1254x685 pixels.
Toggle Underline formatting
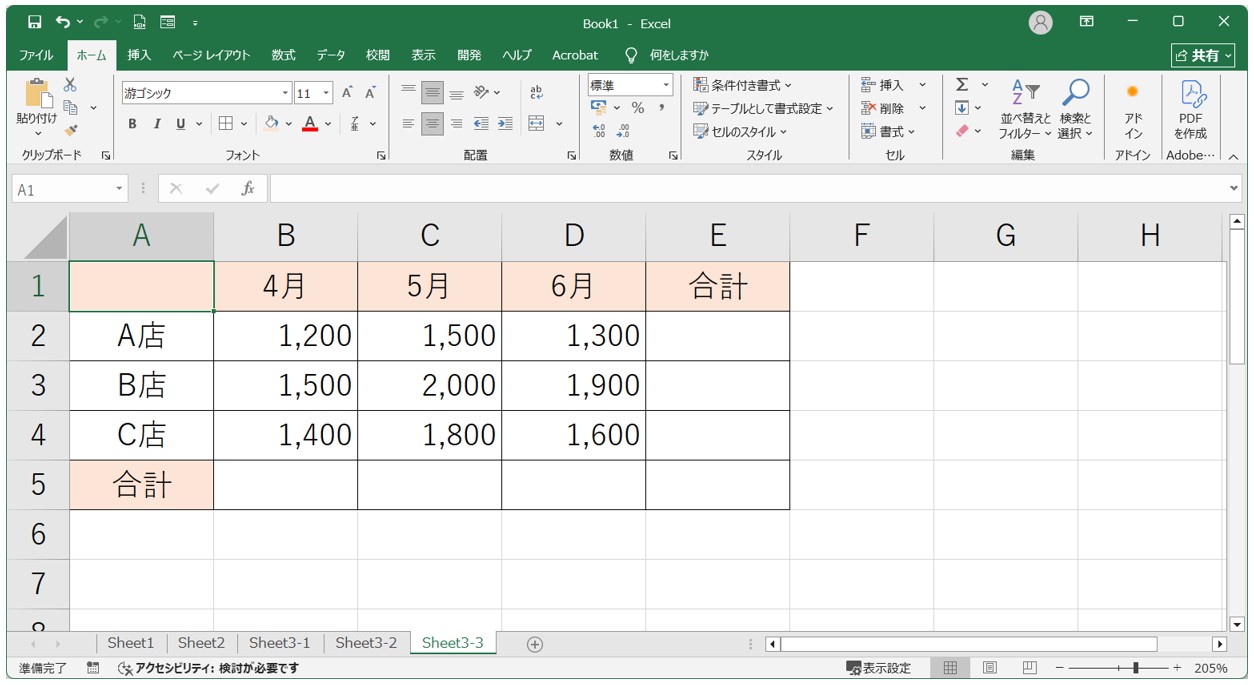tap(181, 124)
